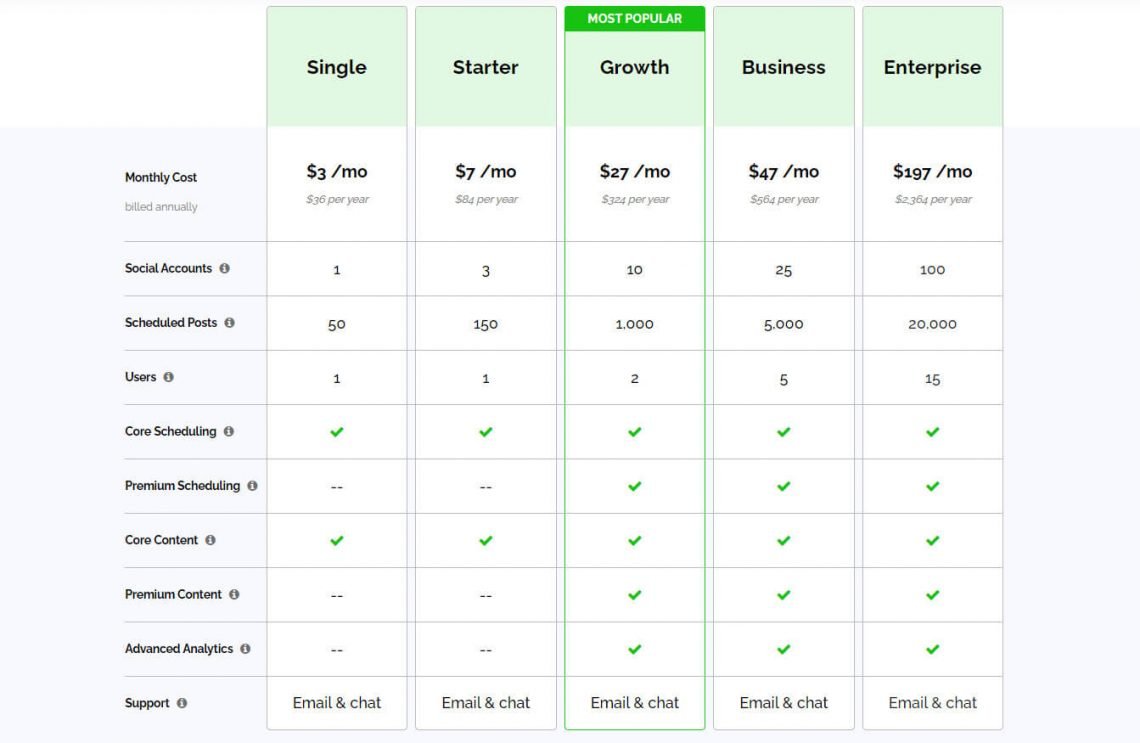Choose the Growth plan heading
The width and height of the screenshot is (1140, 743).
635,67
